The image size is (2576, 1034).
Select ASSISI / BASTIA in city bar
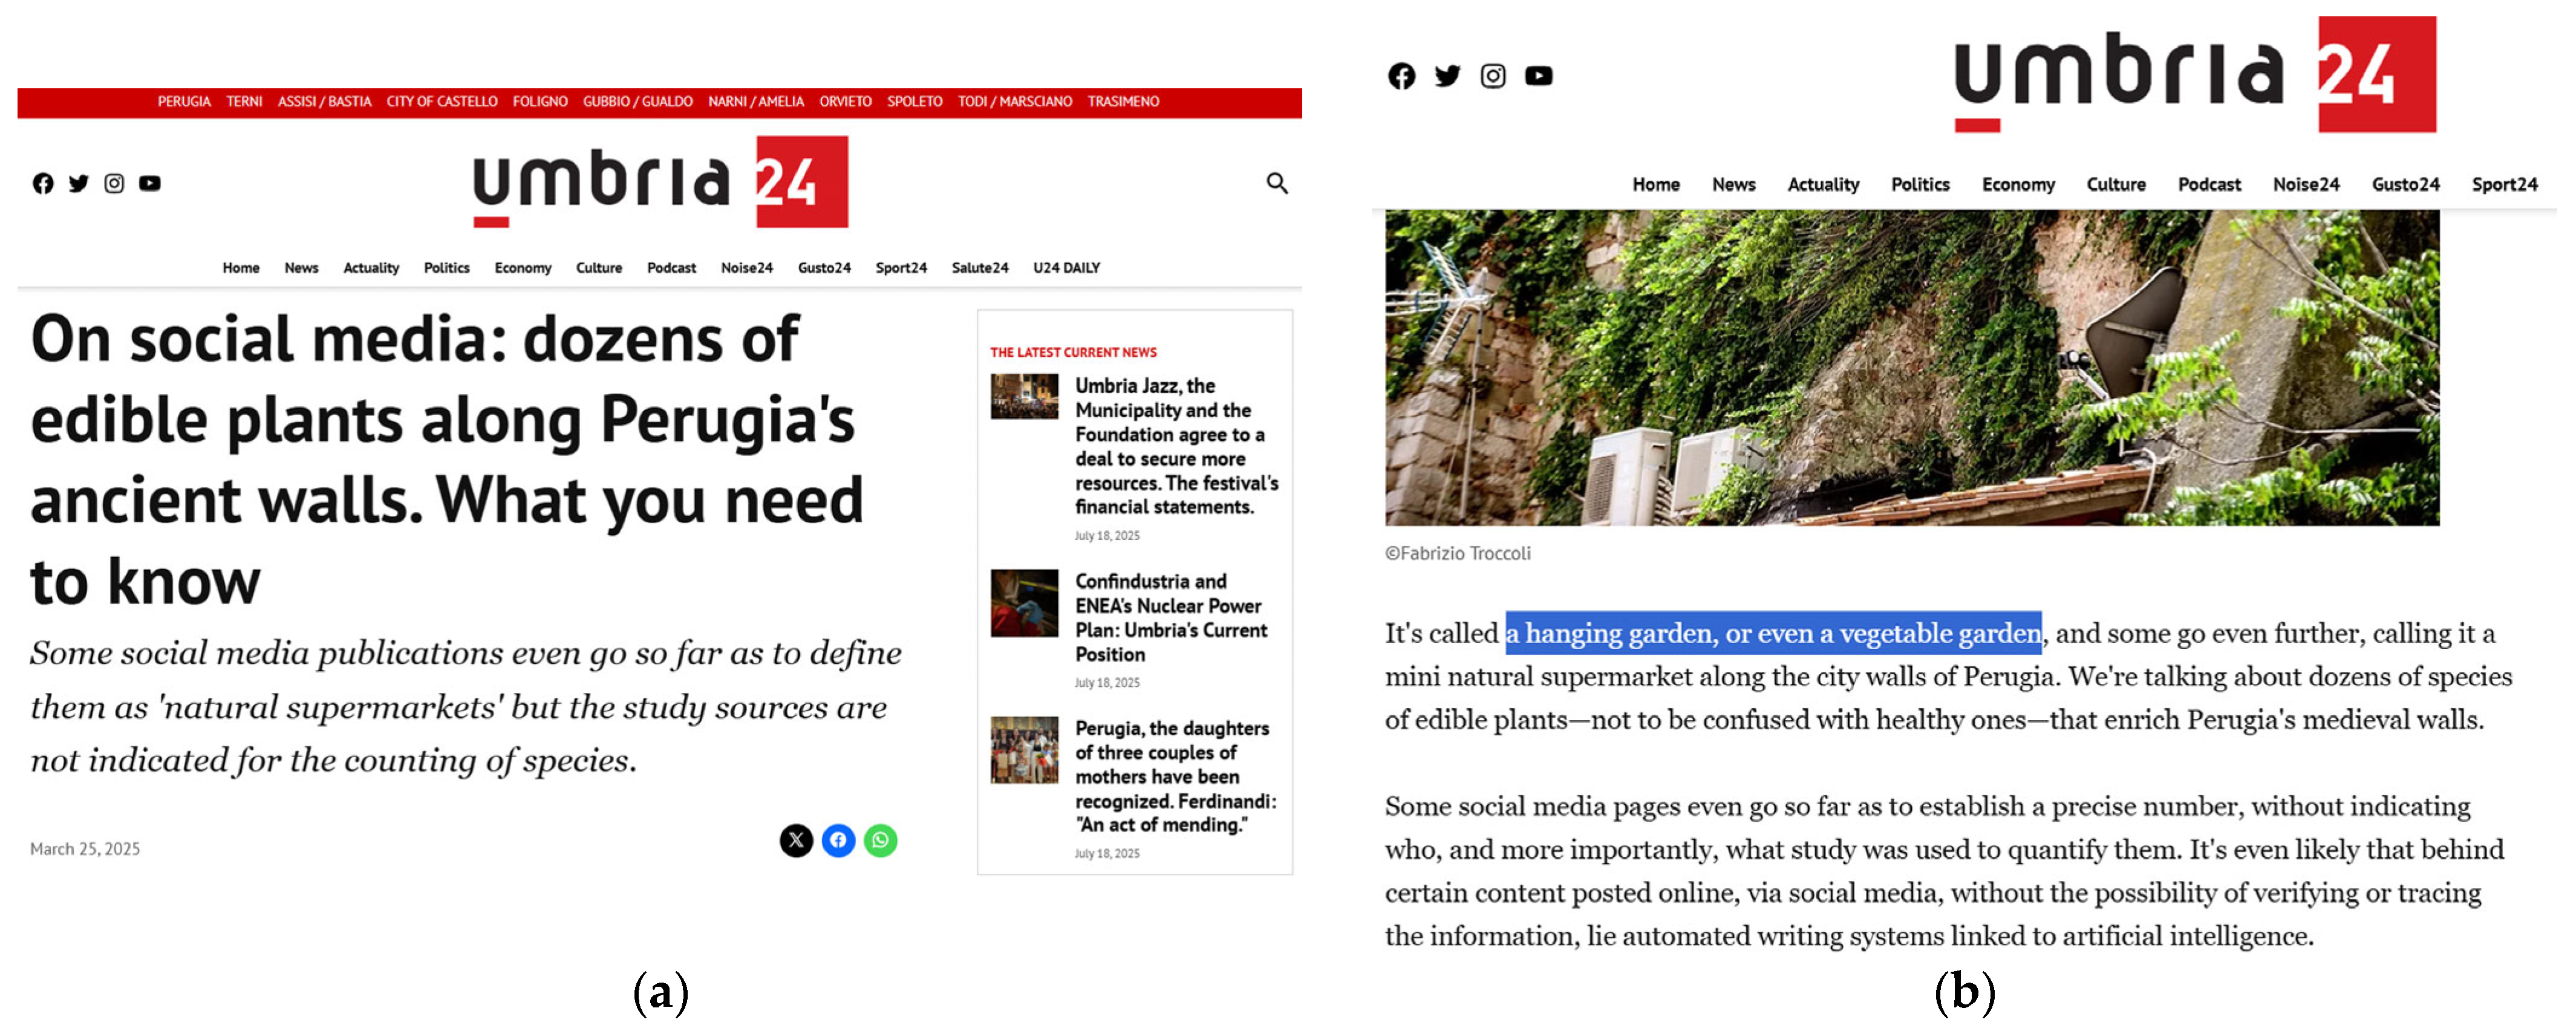[x=324, y=102]
